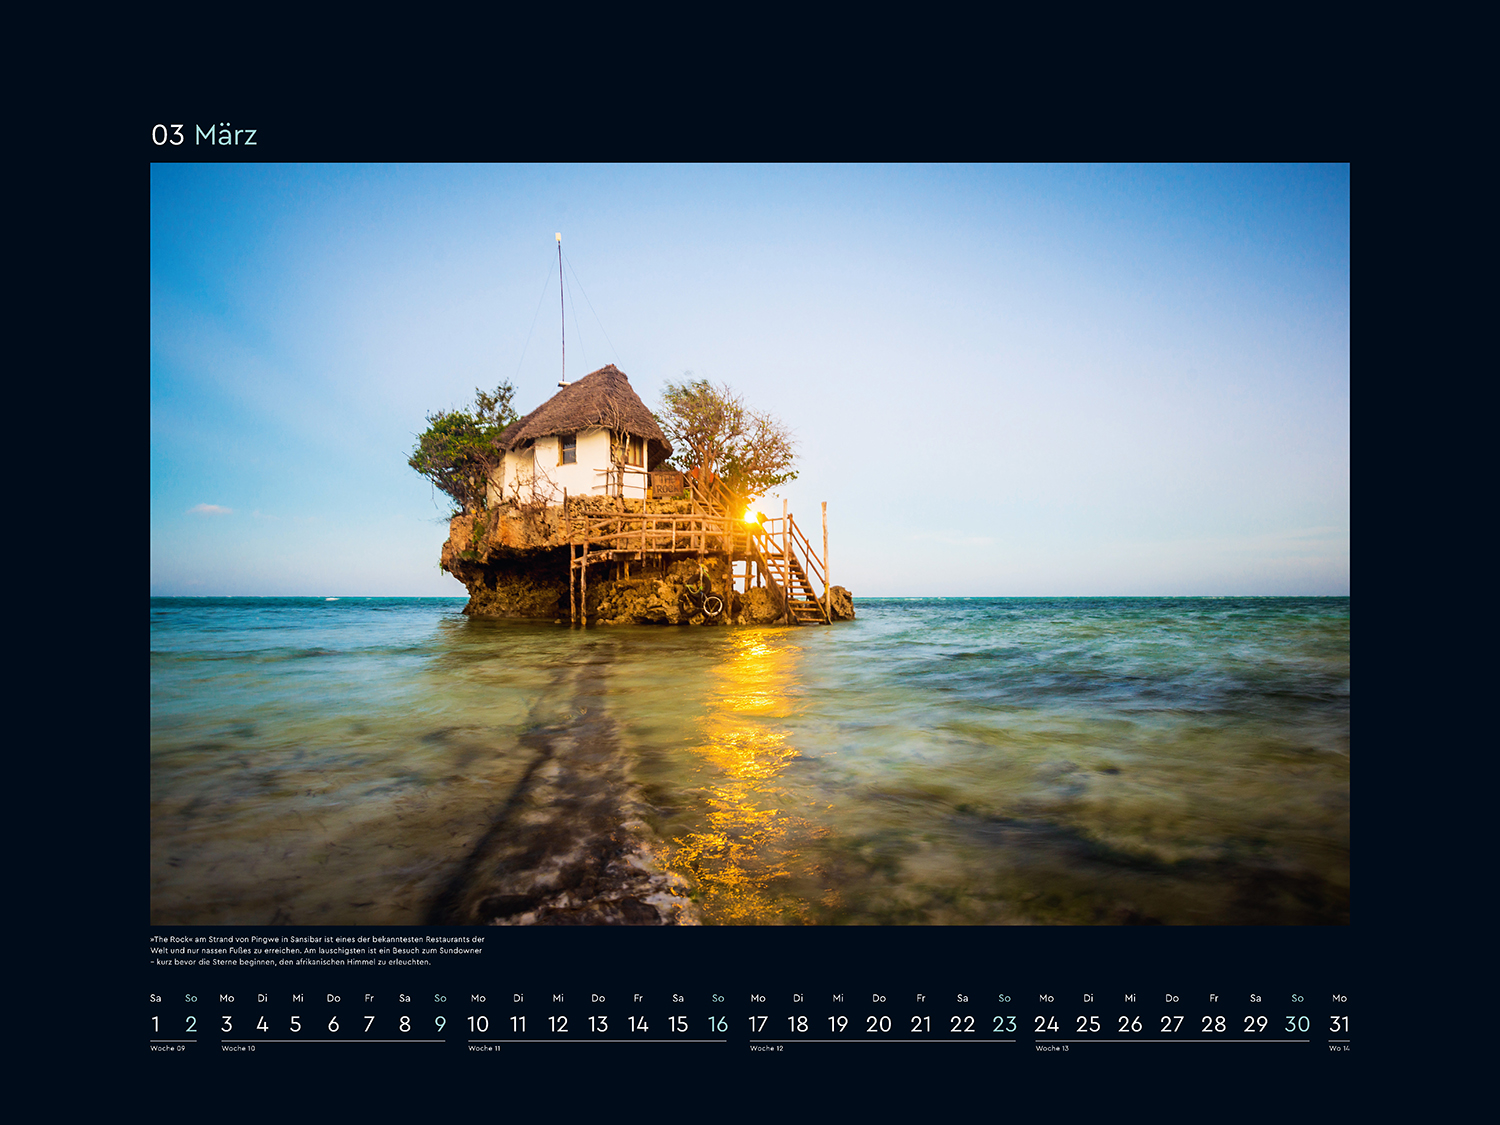
Task: Select Sunday, March 9
Action: (x=440, y=1024)
